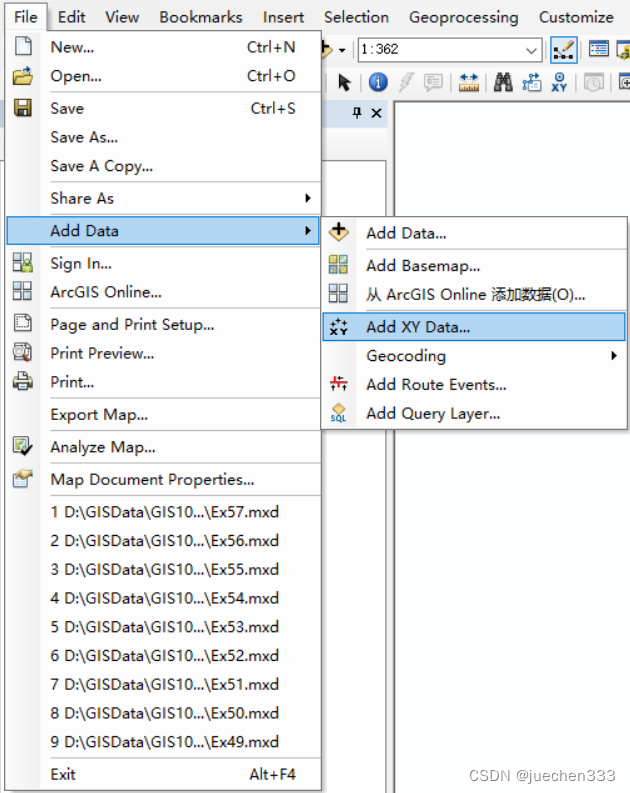Click the Find Route toolbar icon
This screenshot has width=630, height=793.
pyautogui.click(x=532, y=82)
